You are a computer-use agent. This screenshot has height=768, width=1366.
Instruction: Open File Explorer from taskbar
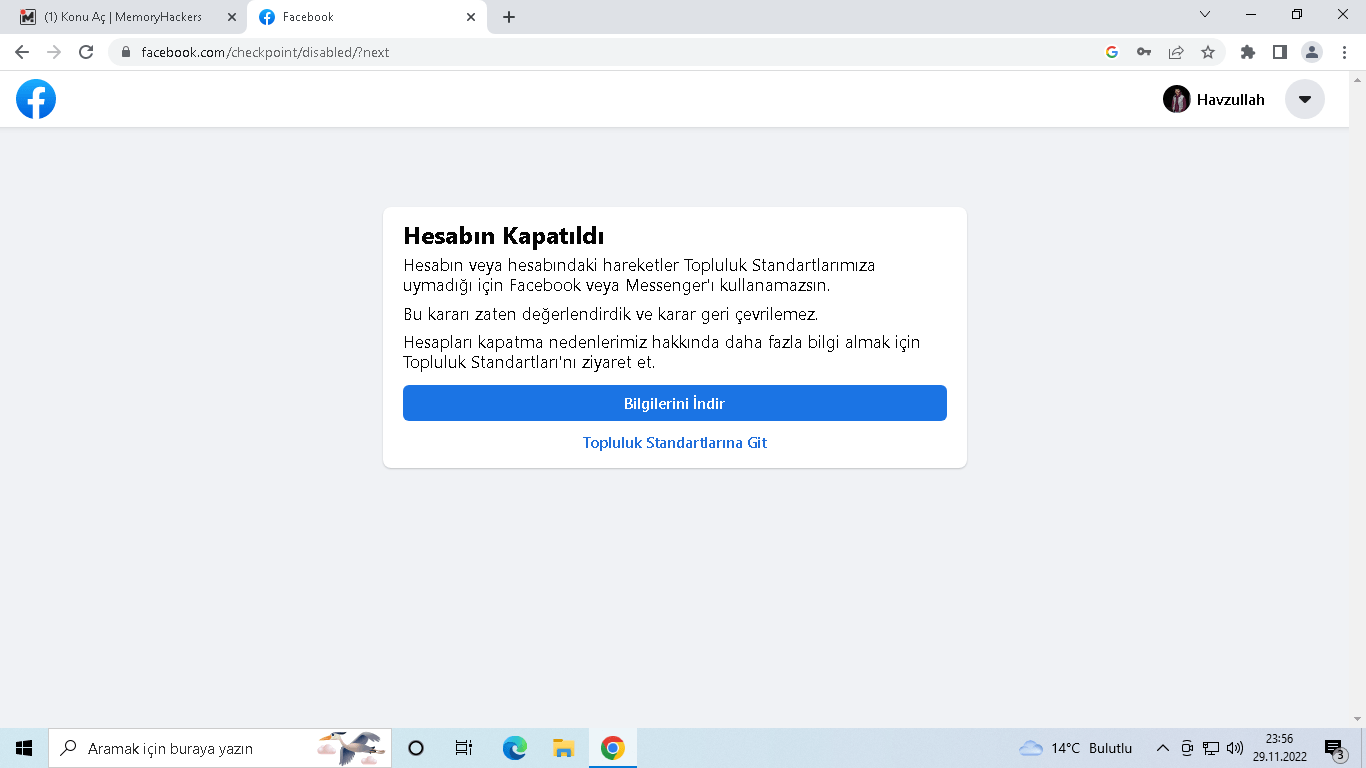point(563,748)
